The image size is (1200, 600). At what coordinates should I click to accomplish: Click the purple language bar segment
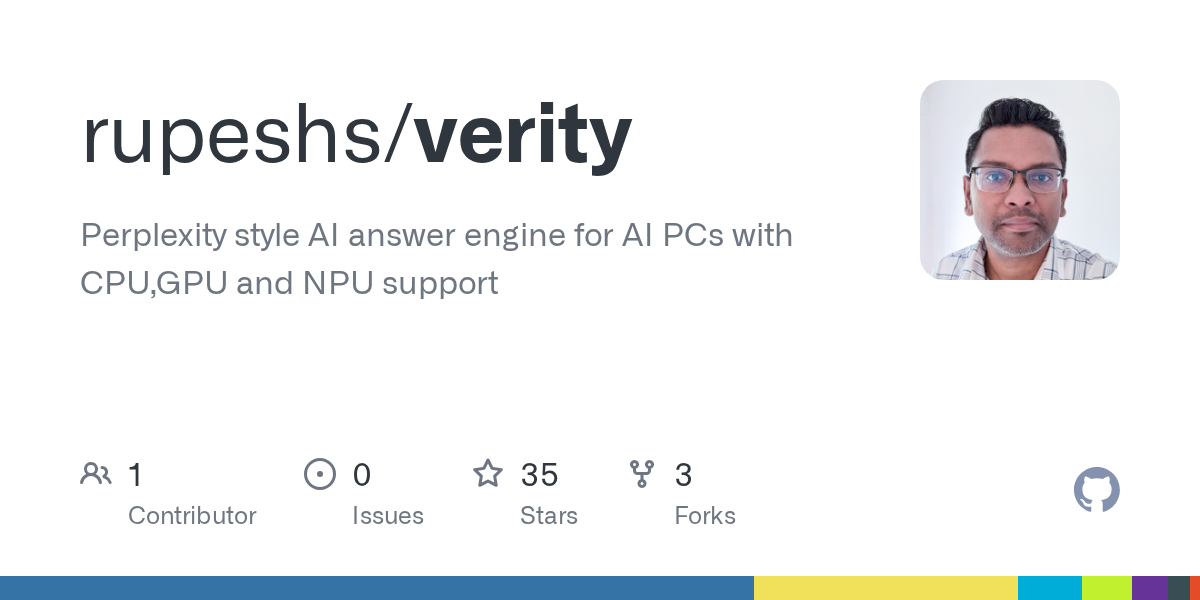click(1149, 588)
